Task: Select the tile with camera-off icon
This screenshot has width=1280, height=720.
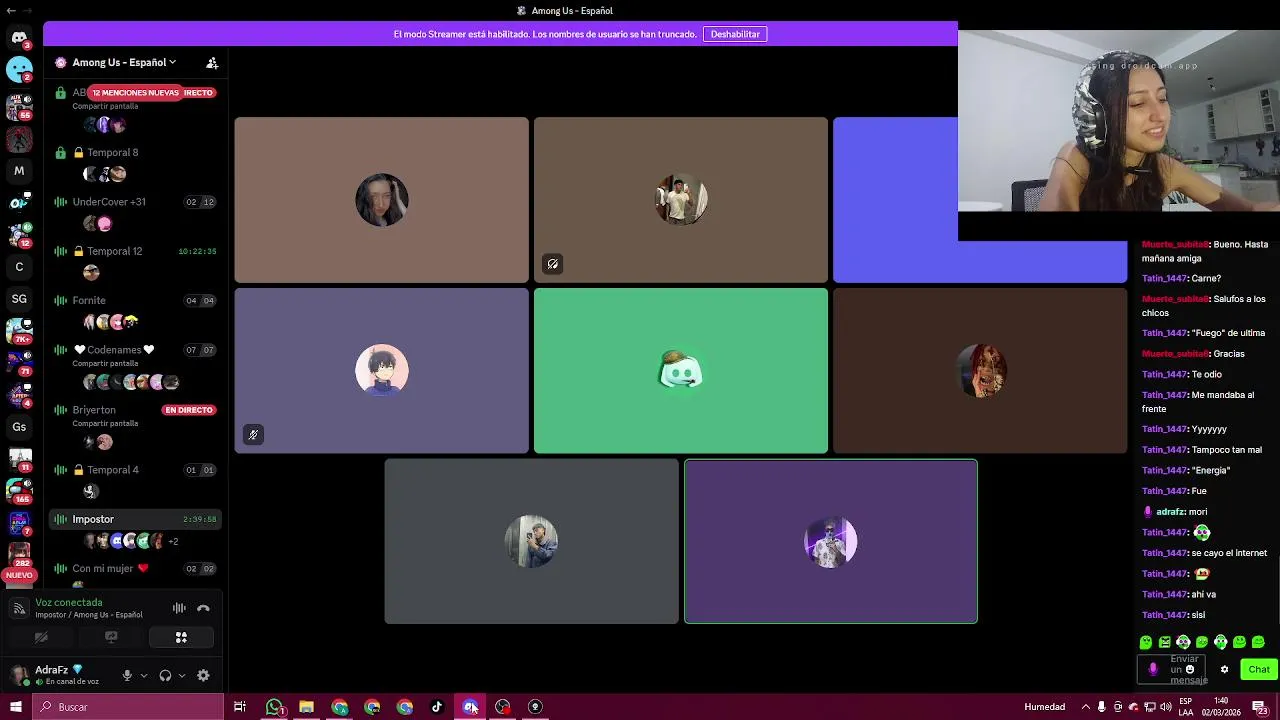Action: (x=681, y=200)
